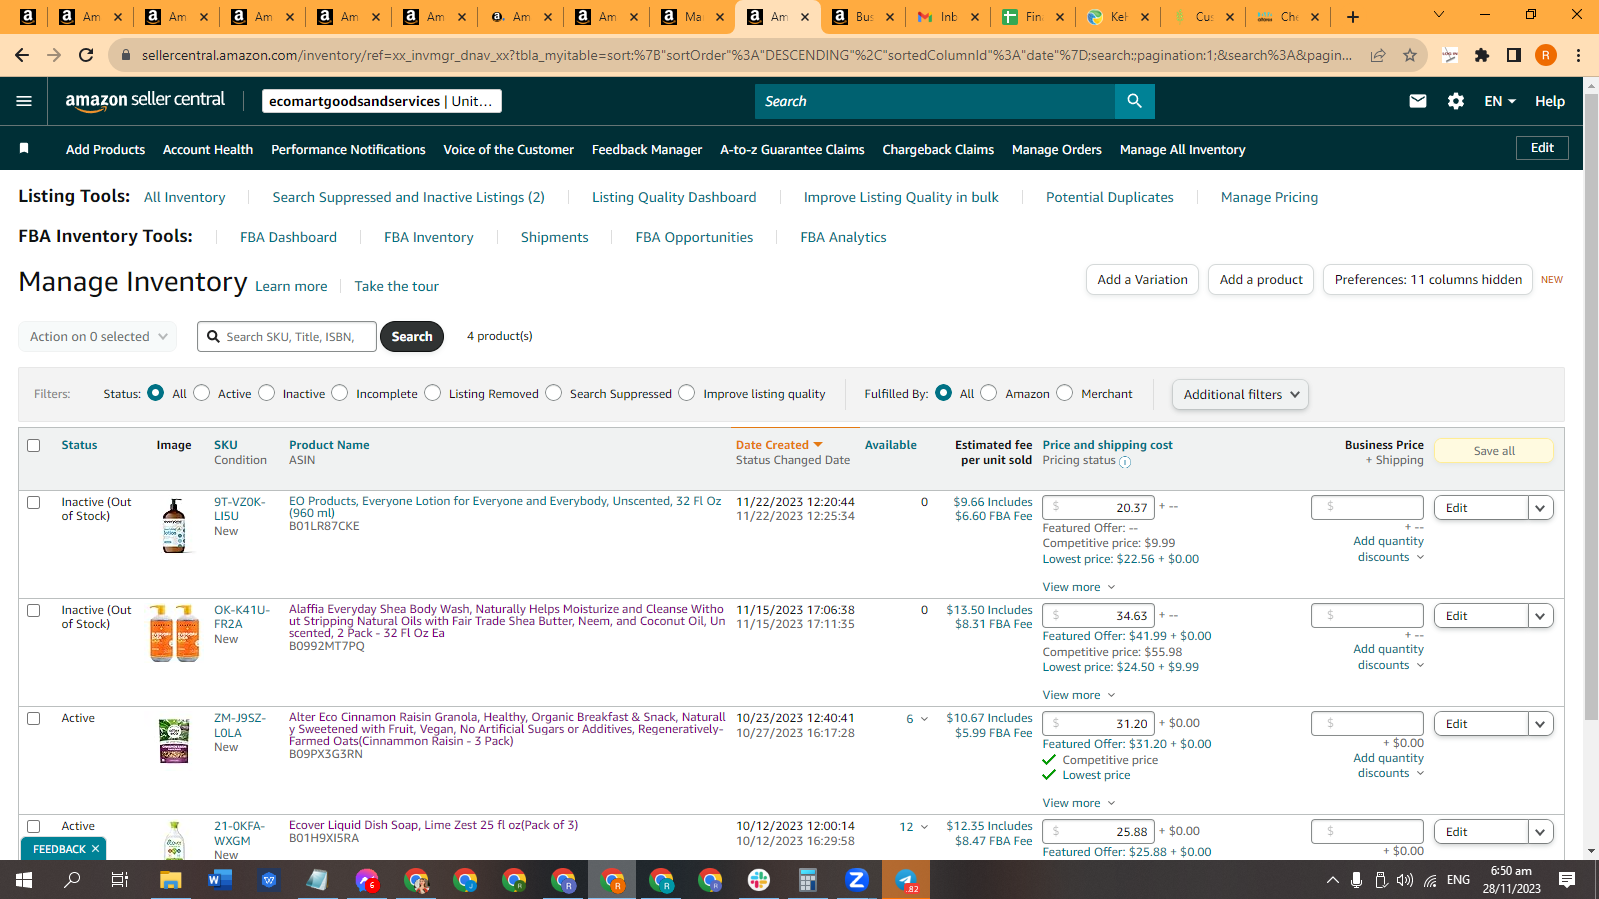The height and width of the screenshot is (899, 1599).
Task: Go to Feedback Manager
Action: pyautogui.click(x=647, y=149)
